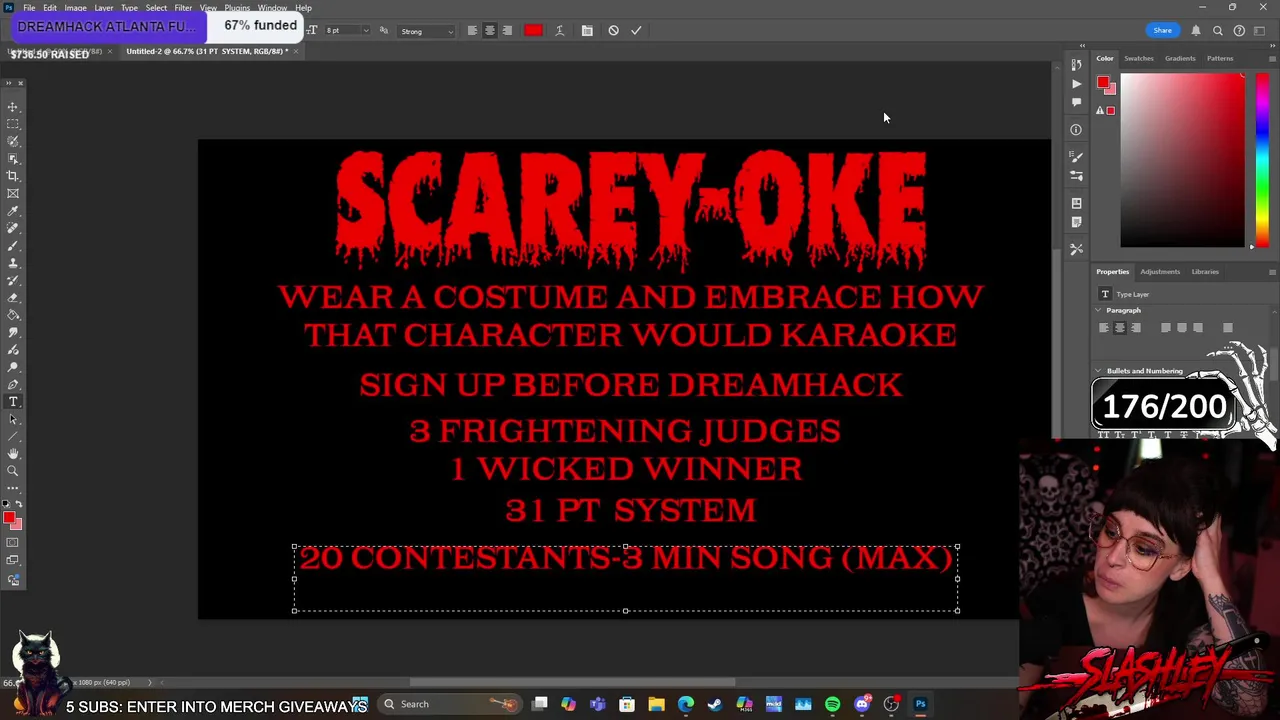Click the red text color swatch

point(533,31)
